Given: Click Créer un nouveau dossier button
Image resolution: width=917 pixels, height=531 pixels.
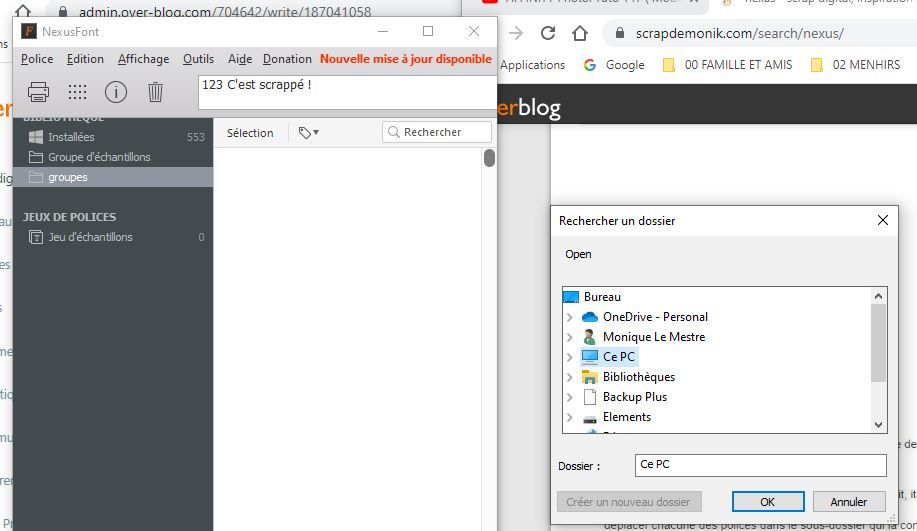Looking at the screenshot, I should click(629, 502).
